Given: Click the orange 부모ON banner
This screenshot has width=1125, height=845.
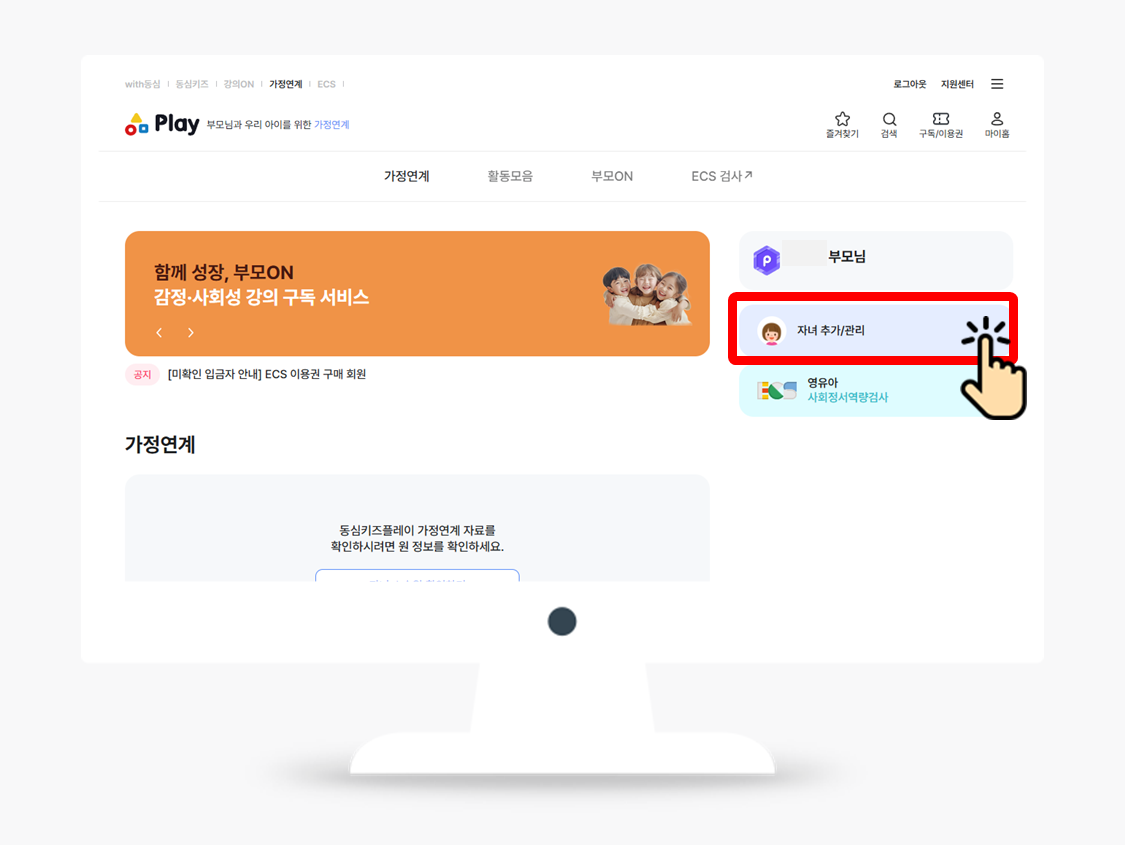Looking at the screenshot, I should (417, 293).
